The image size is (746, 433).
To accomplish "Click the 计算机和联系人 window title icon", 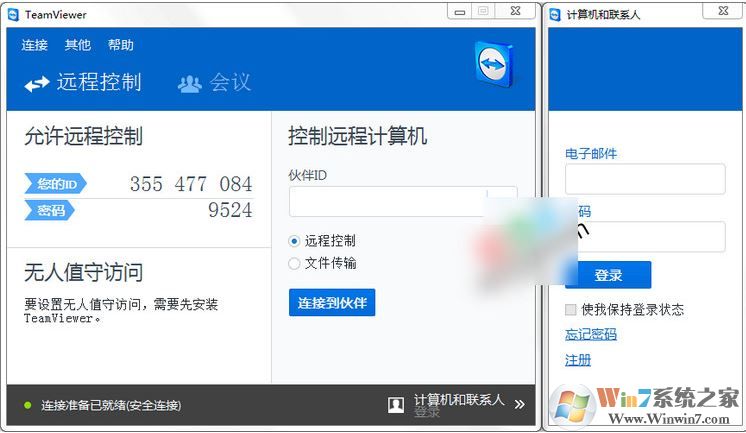I will tap(555, 15).
